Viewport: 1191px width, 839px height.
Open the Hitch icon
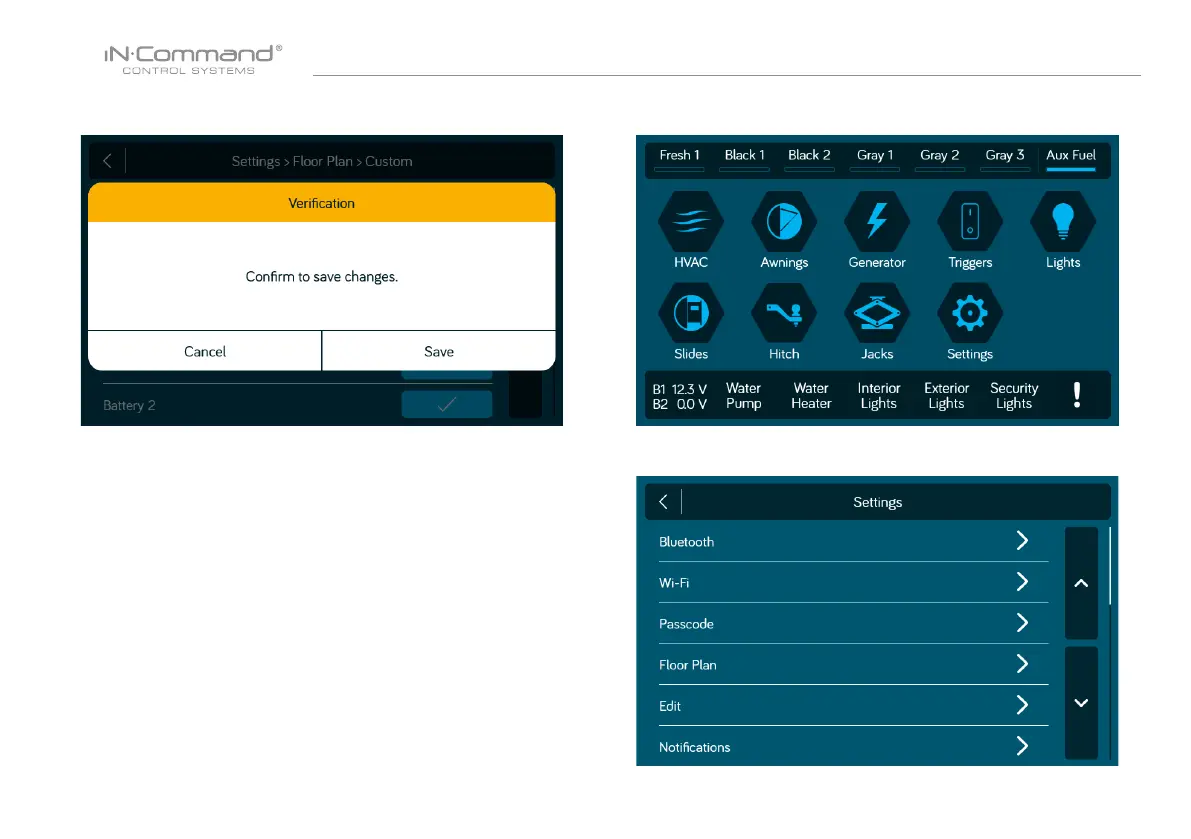784,313
